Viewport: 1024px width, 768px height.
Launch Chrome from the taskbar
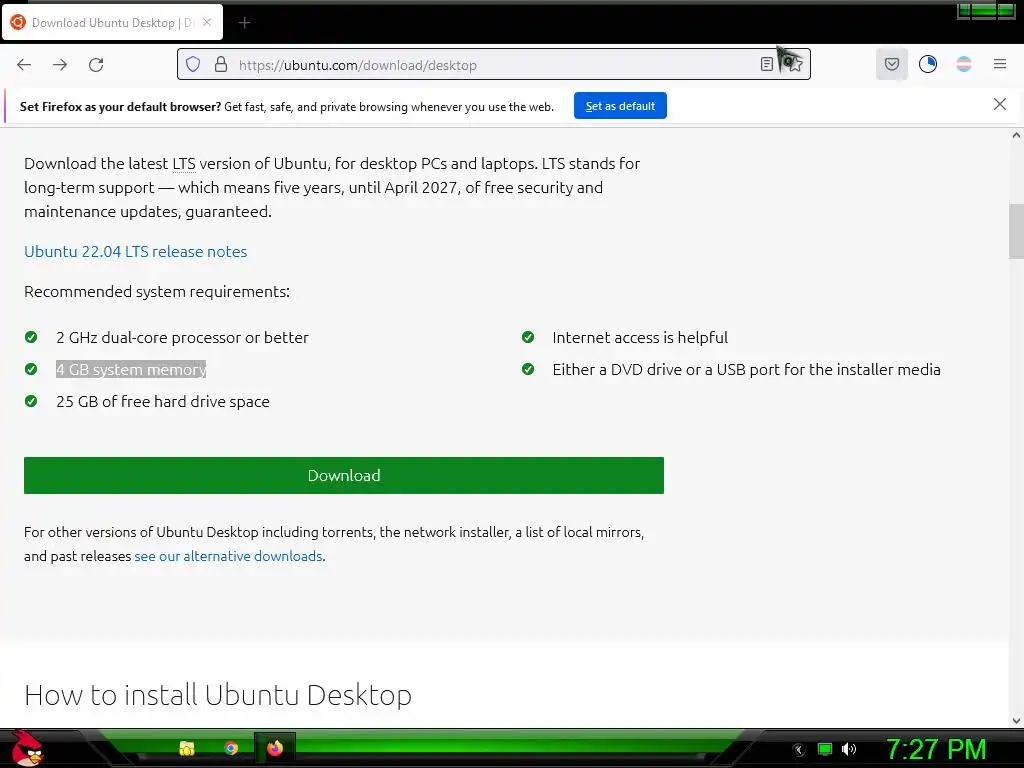(x=231, y=748)
